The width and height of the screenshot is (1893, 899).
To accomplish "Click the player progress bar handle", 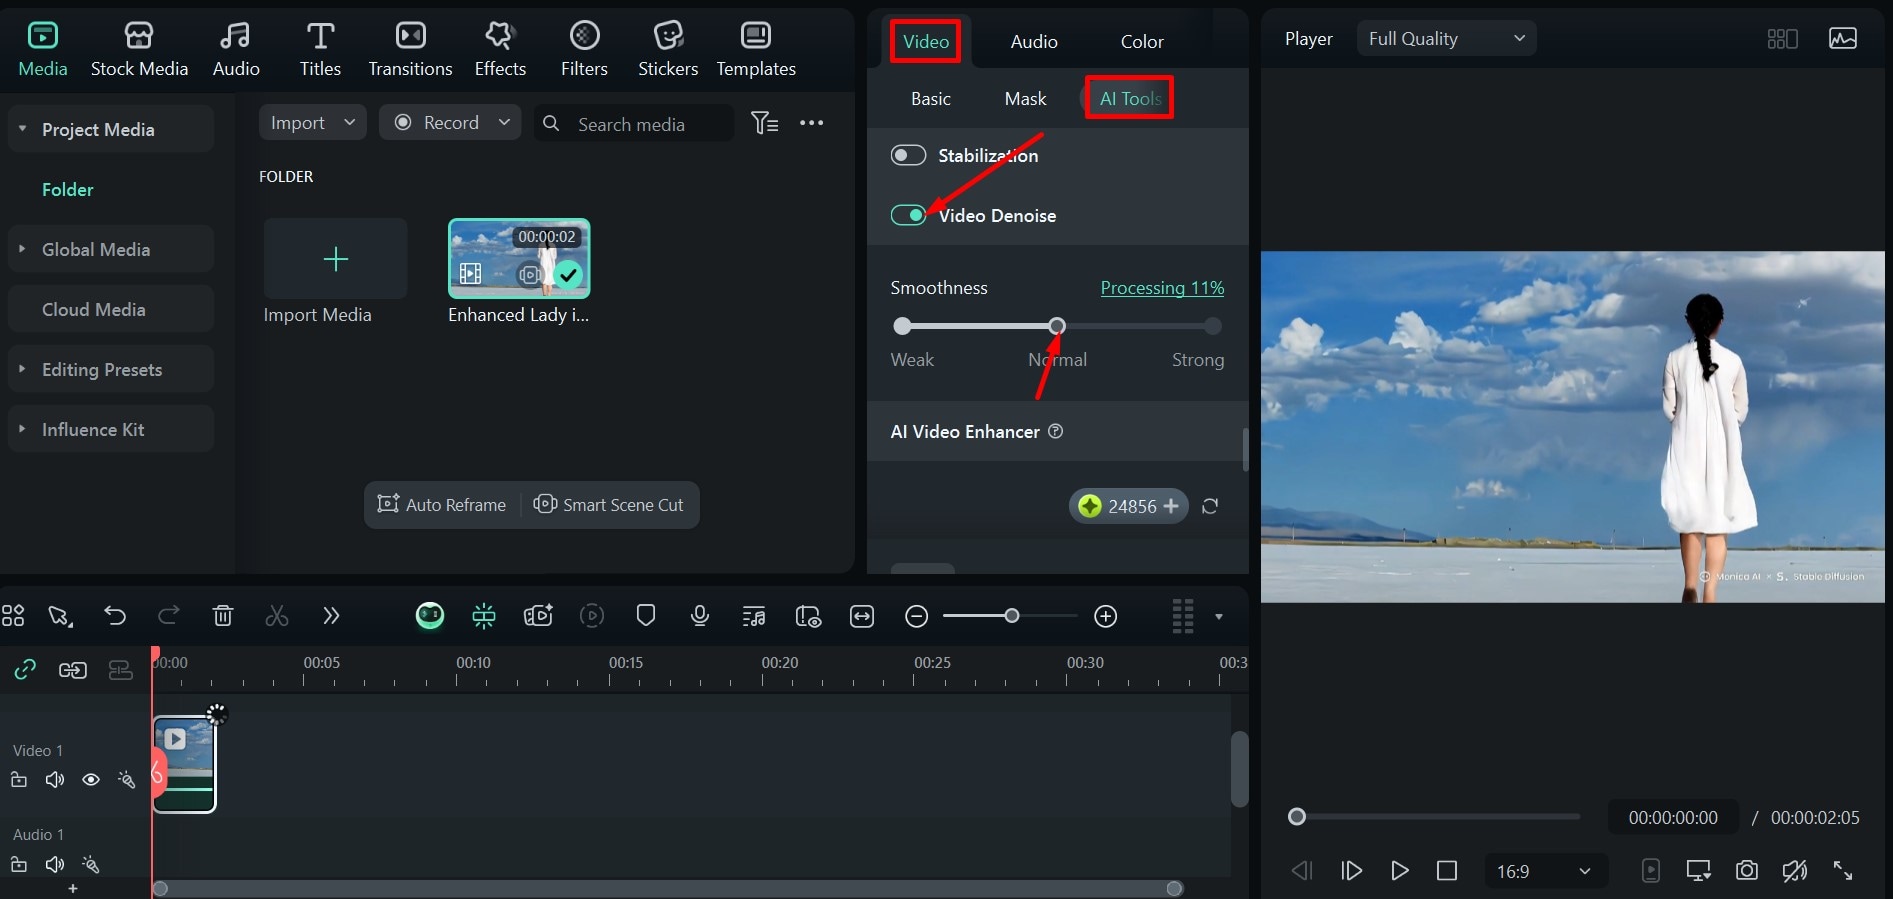I will click(x=1297, y=817).
